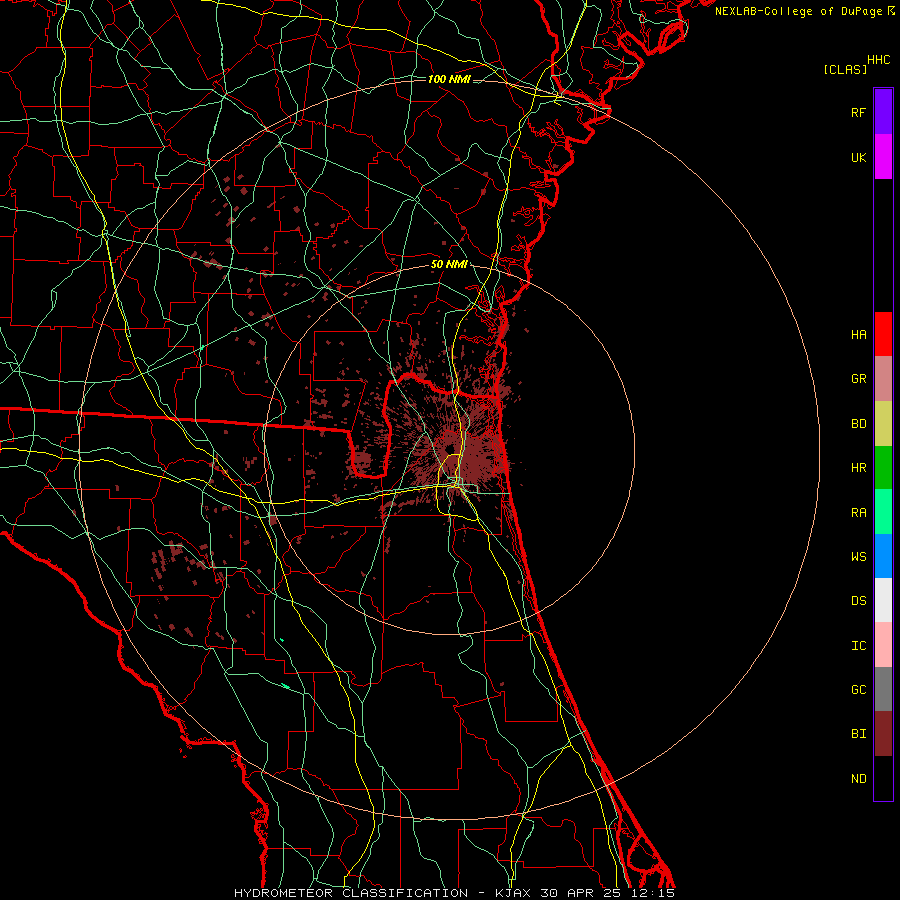The width and height of the screenshot is (900, 900).
Task: Click the BI brown legend swatch
Action: (x=883, y=734)
